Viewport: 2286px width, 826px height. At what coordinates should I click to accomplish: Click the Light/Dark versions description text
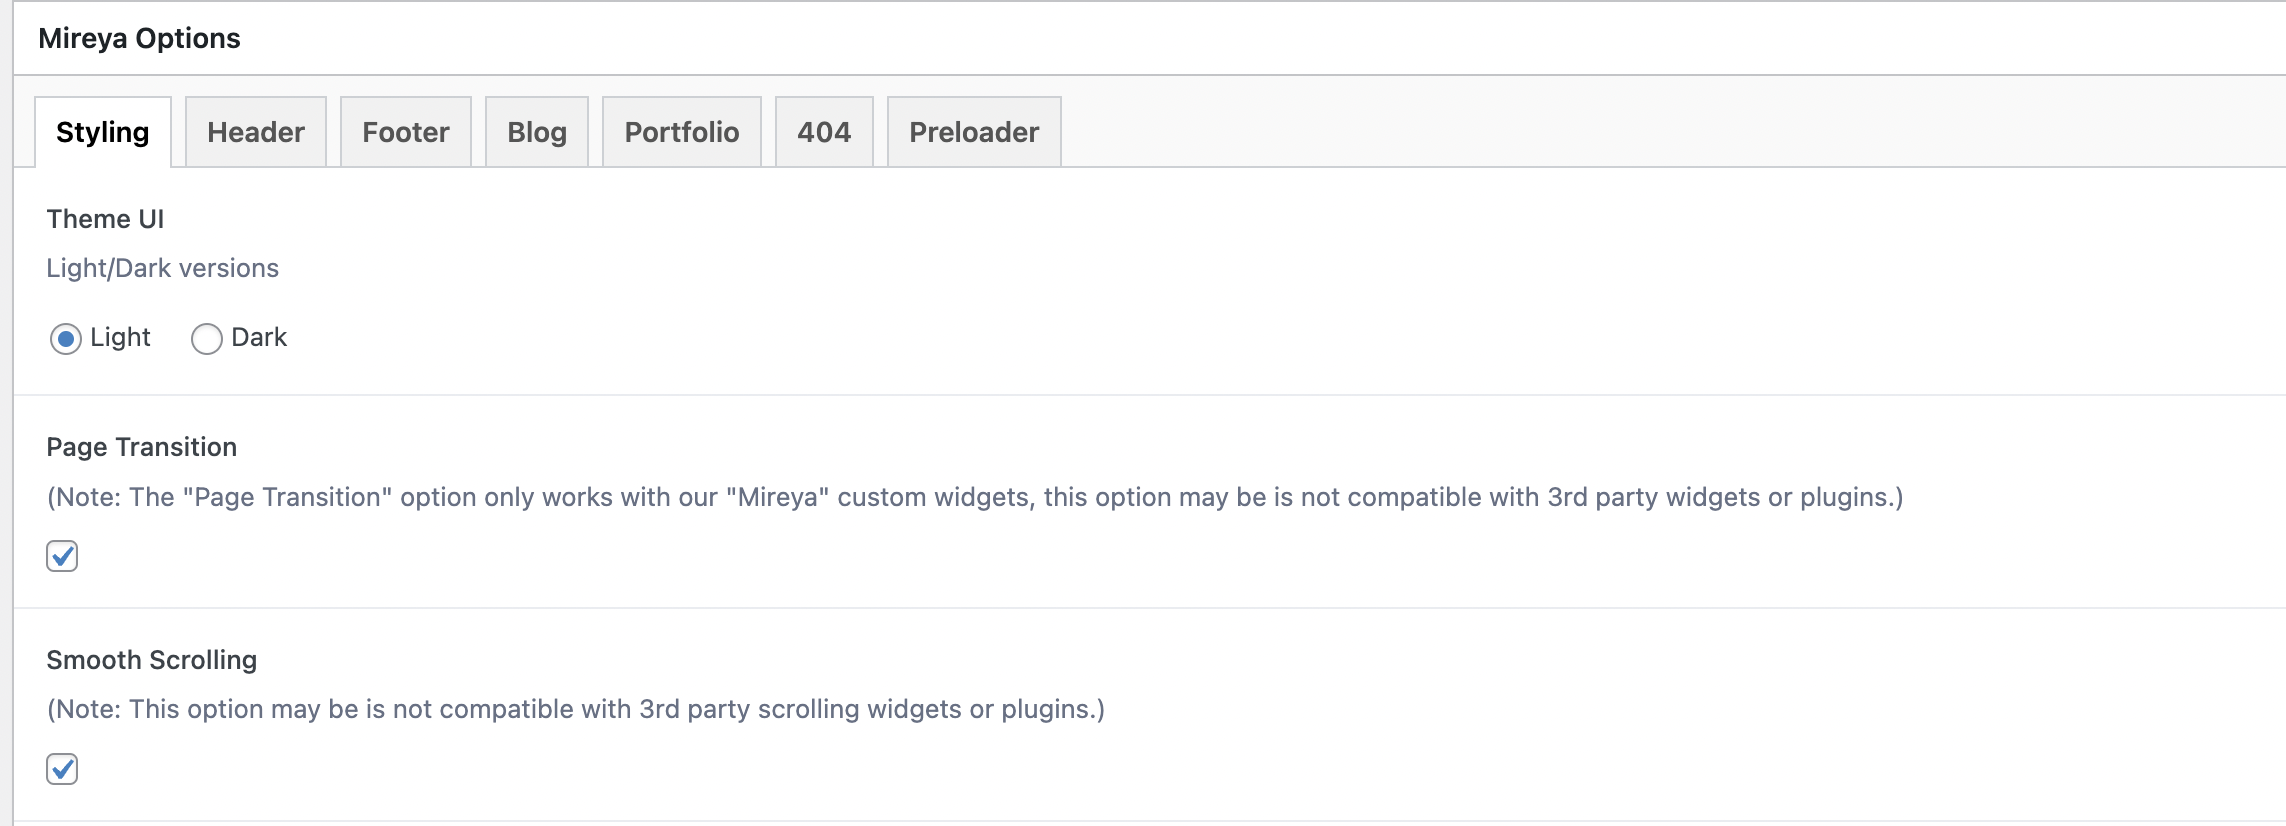click(162, 268)
